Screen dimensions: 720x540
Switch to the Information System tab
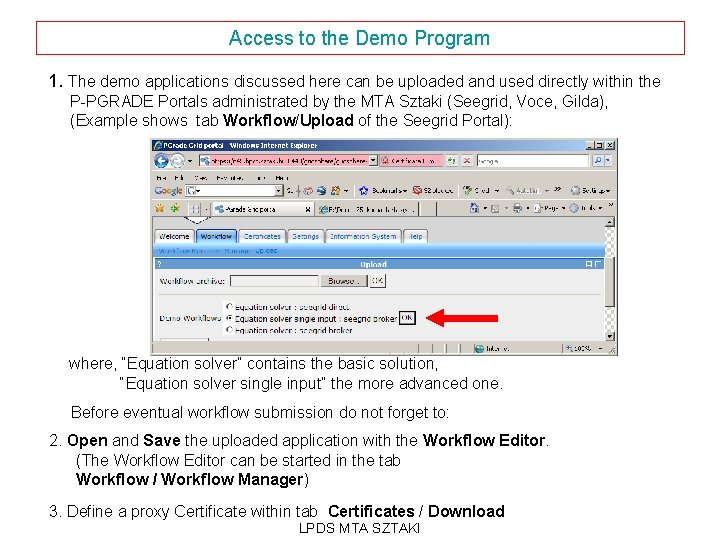(363, 236)
